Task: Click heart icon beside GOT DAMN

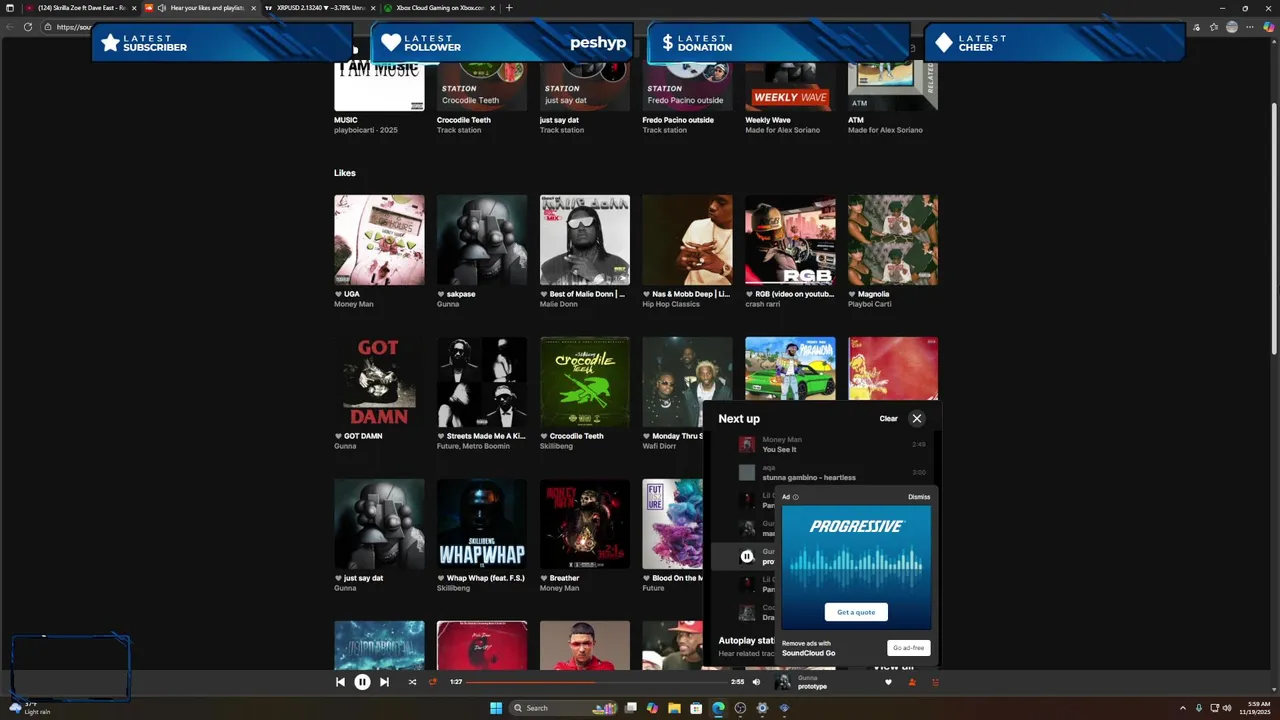Action: pyautogui.click(x=338, y=436)
